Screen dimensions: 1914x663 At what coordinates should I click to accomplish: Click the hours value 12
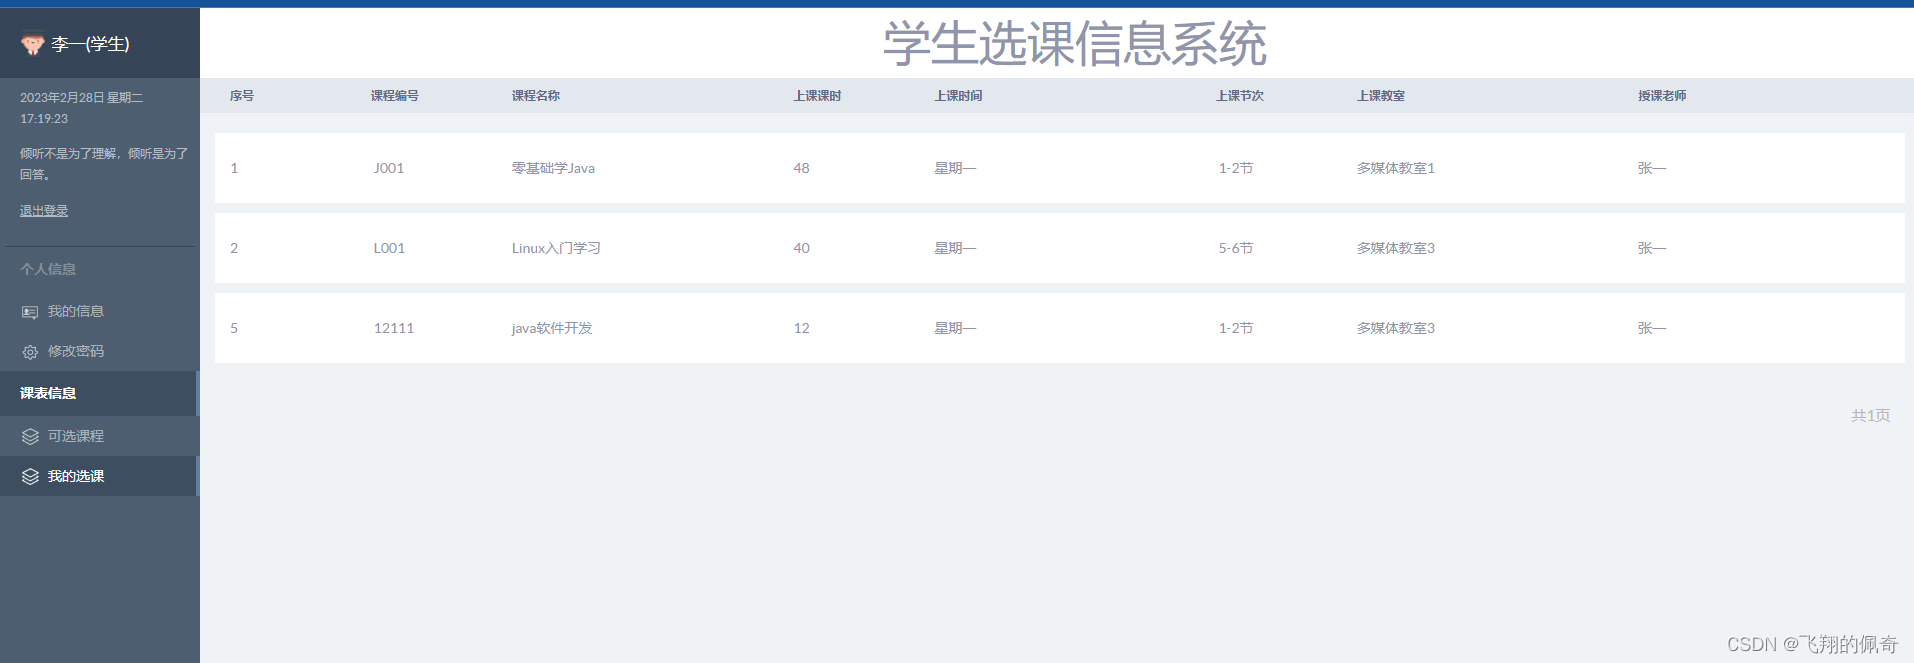(802, 328)
